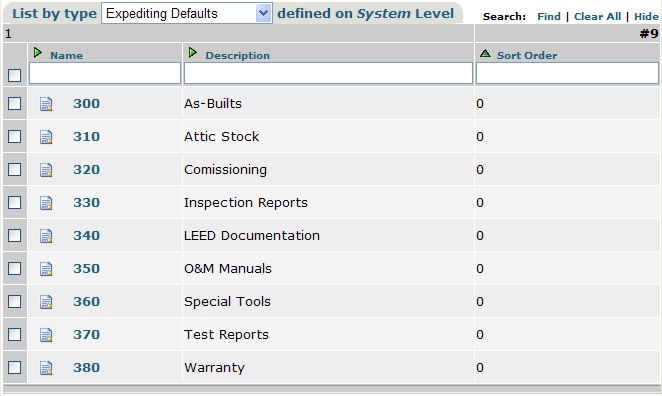The height and width of the screenshot is (396, 662).
Task: Open document icon for row 340
Action: pyautogui.click(x=46, y=236)
